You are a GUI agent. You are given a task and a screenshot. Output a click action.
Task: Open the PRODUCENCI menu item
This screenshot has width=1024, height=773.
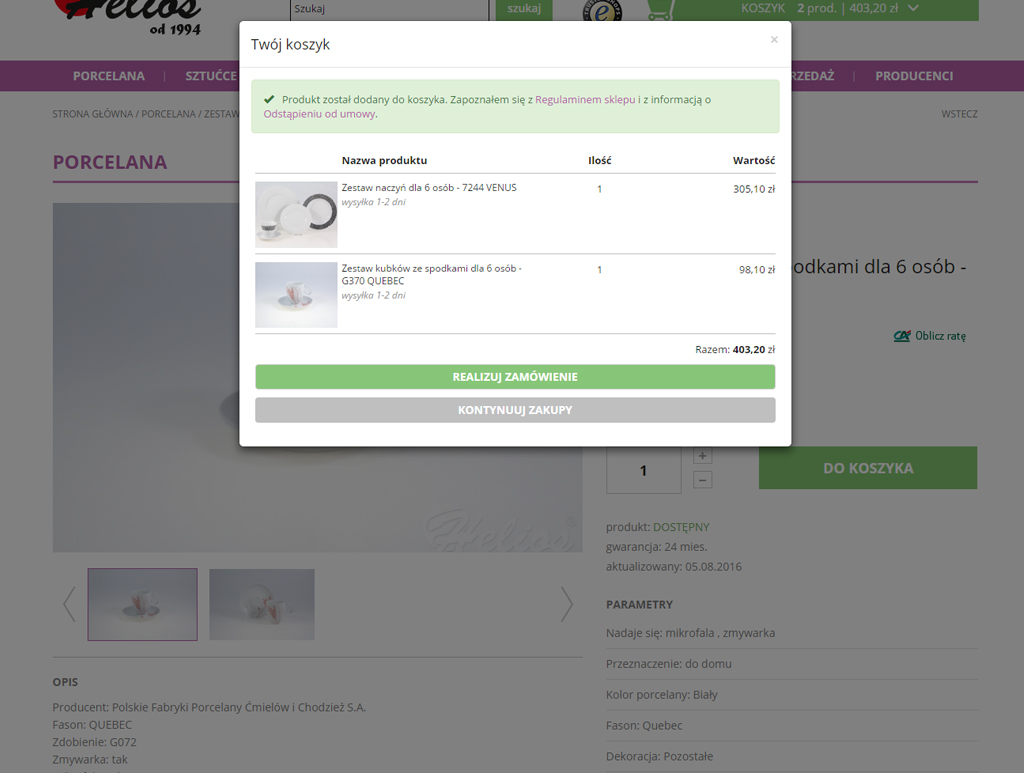coord(913,76)
